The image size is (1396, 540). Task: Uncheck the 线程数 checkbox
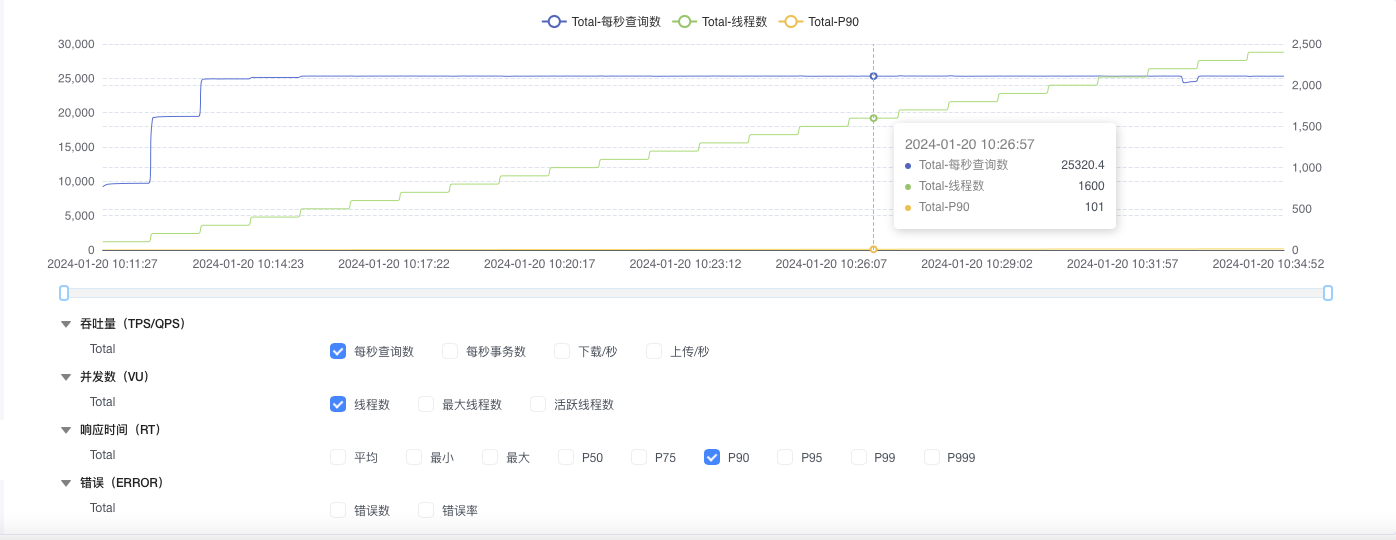(x=338, y=404)
